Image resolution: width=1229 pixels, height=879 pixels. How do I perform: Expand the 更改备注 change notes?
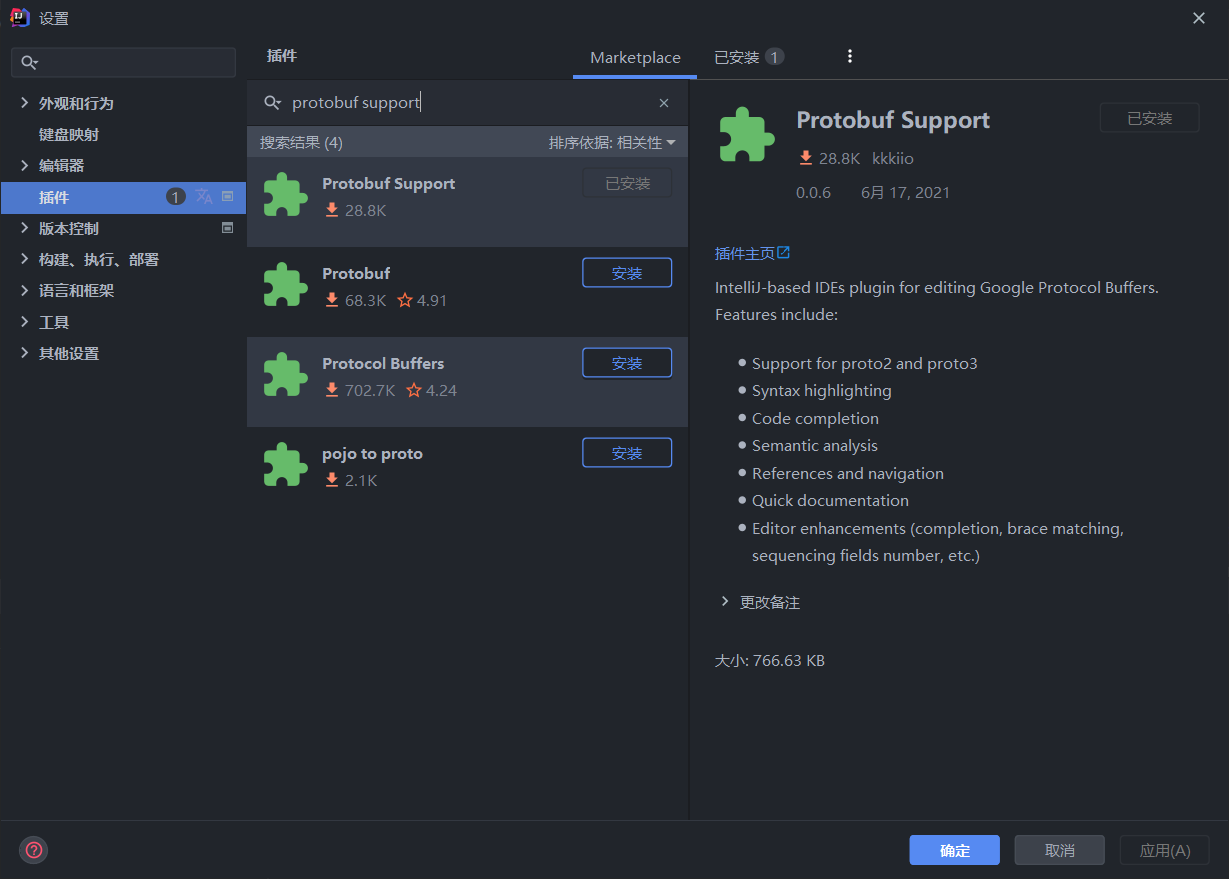pyautogui.click(x=725, y=602)
